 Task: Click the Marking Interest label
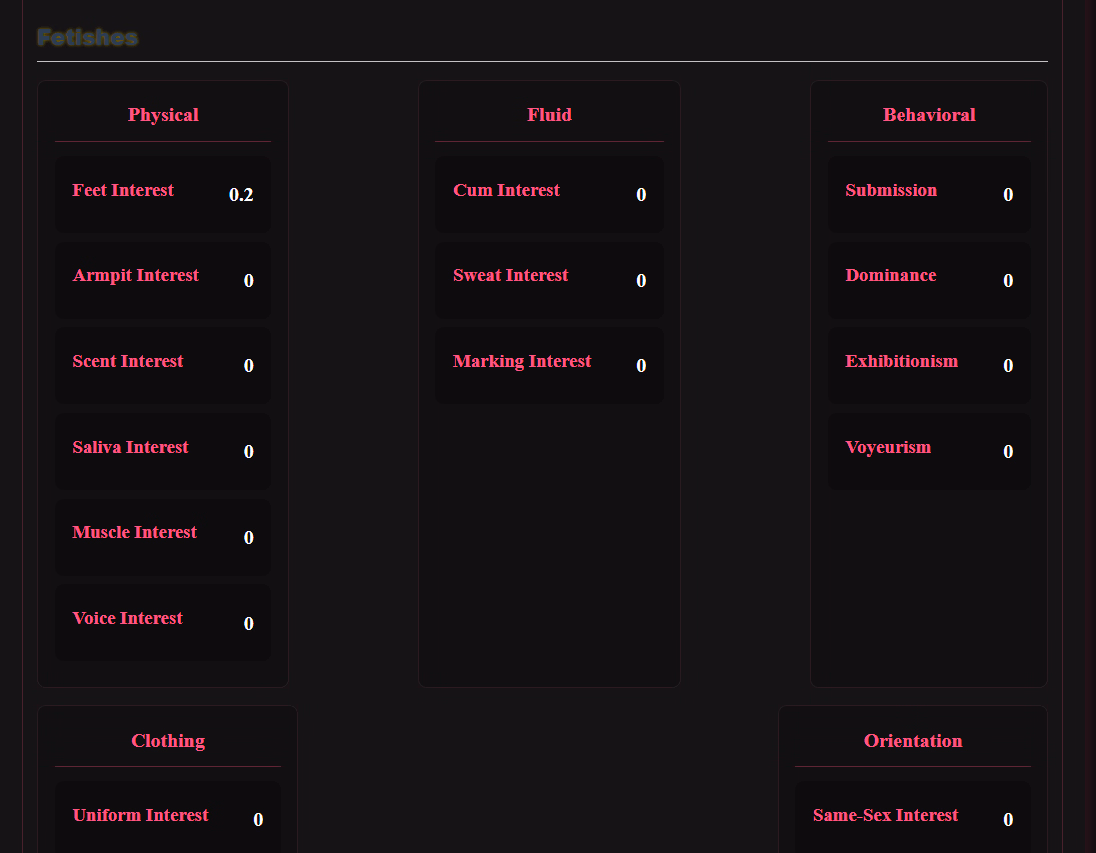tap(522, 361)
